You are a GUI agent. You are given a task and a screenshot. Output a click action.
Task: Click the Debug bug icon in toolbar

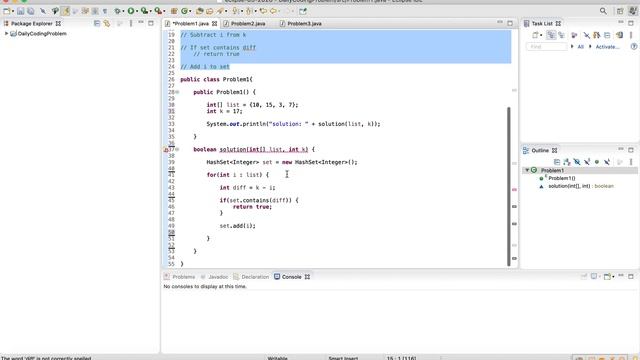pos(117,11)
